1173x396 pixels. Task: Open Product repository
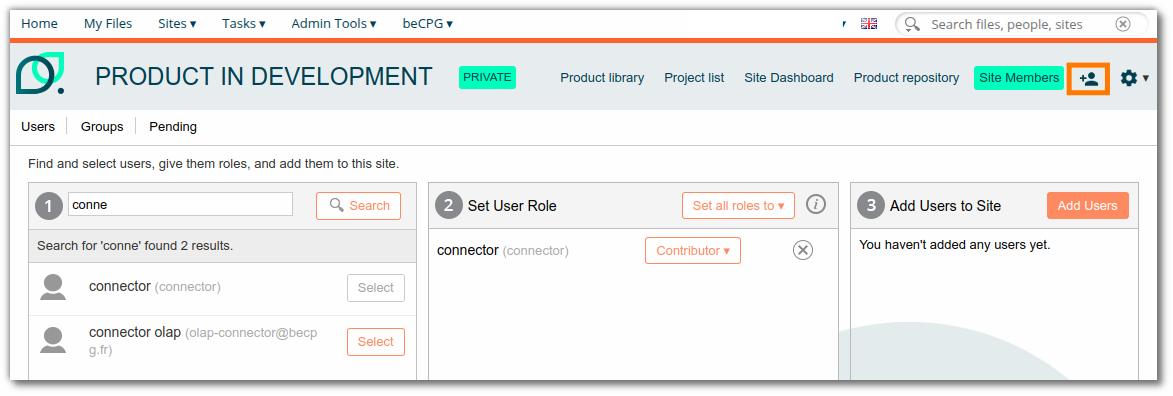(906, 78)
